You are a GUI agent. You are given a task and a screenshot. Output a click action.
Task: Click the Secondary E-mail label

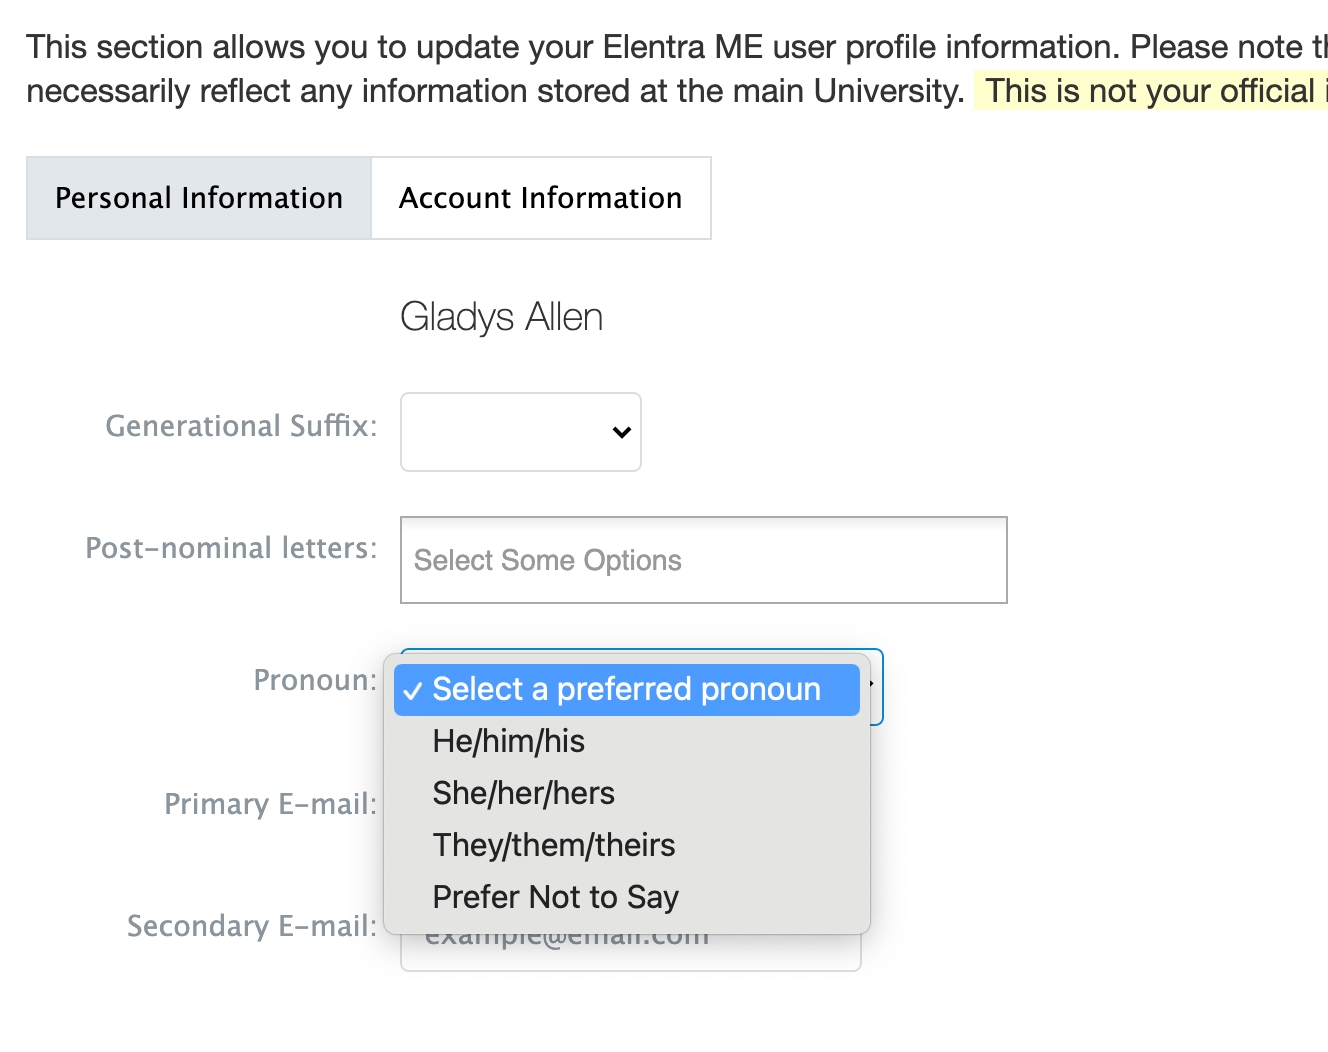pyautogui.click(x=252, y=926)
